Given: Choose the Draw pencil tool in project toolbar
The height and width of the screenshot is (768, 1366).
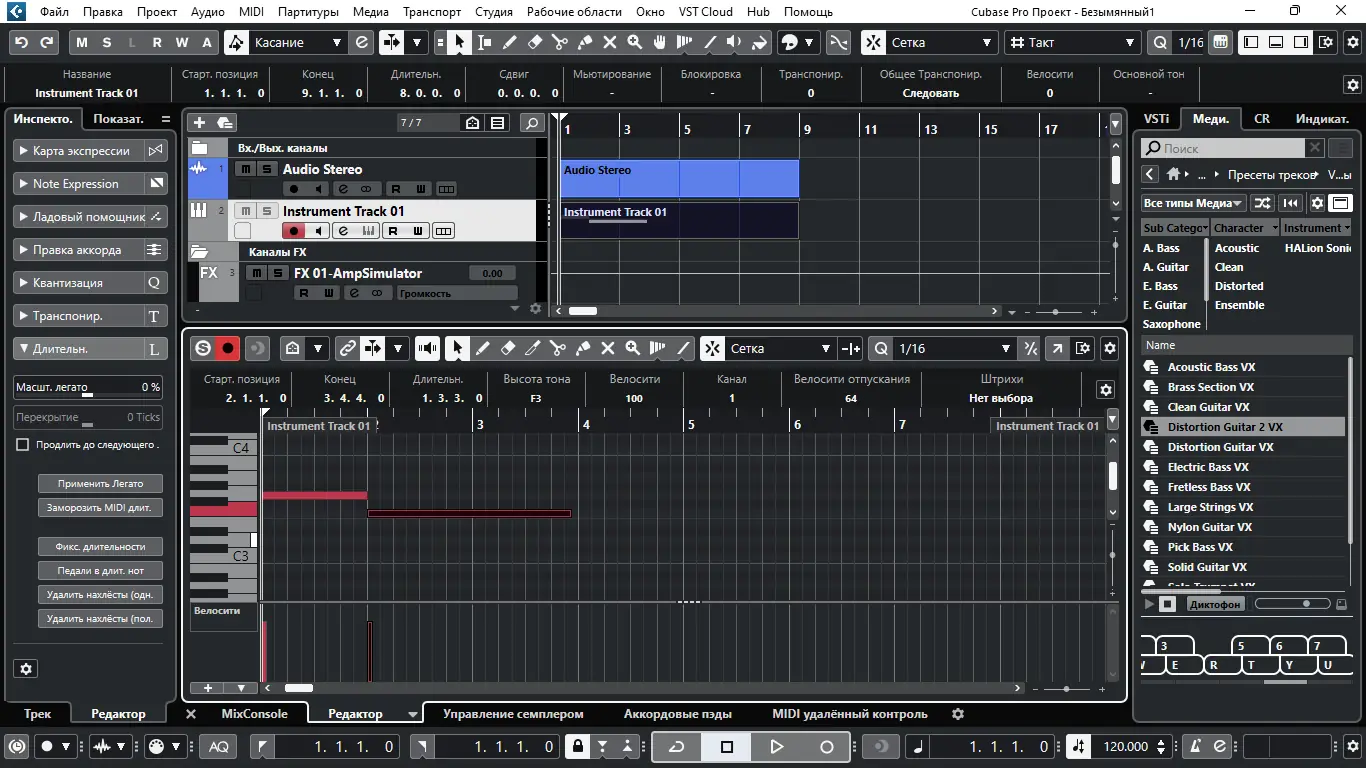Looking at the screenshot, I should 509,43.
